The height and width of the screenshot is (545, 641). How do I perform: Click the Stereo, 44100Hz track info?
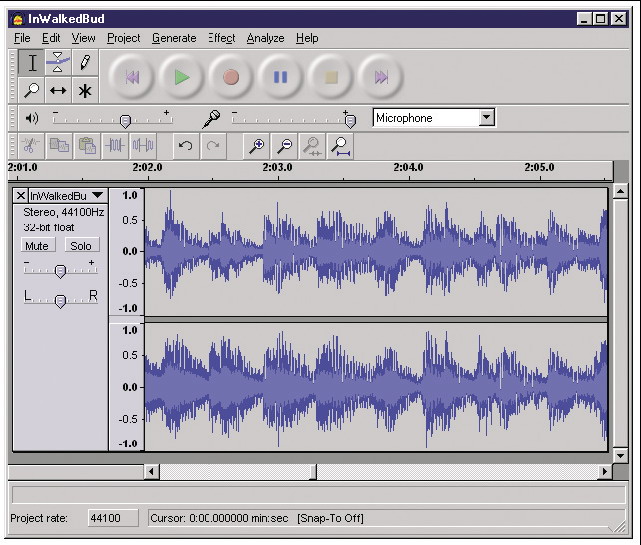tap(63, 212)
